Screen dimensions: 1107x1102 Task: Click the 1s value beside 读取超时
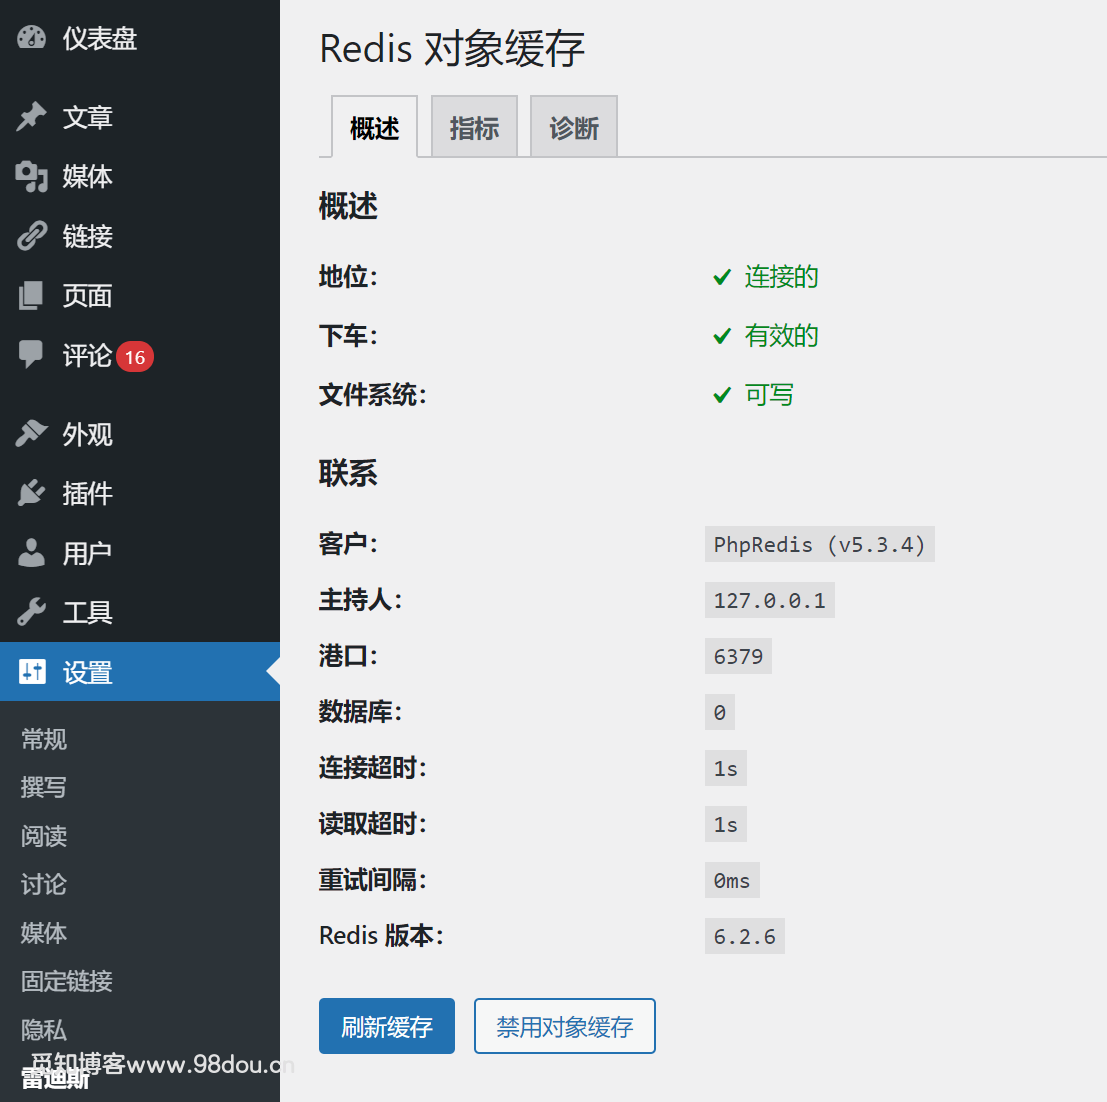pos(726,824)
